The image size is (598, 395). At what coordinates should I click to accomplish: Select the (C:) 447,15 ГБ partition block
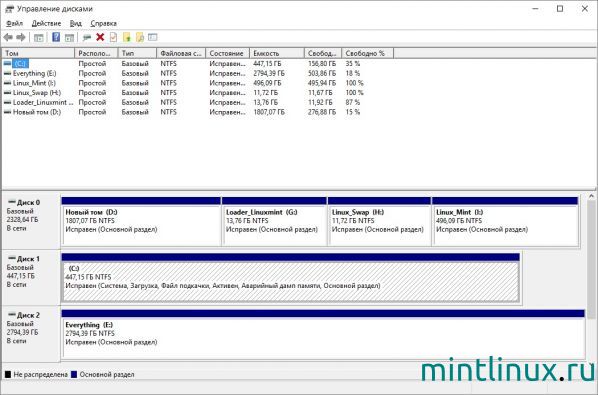291,278
